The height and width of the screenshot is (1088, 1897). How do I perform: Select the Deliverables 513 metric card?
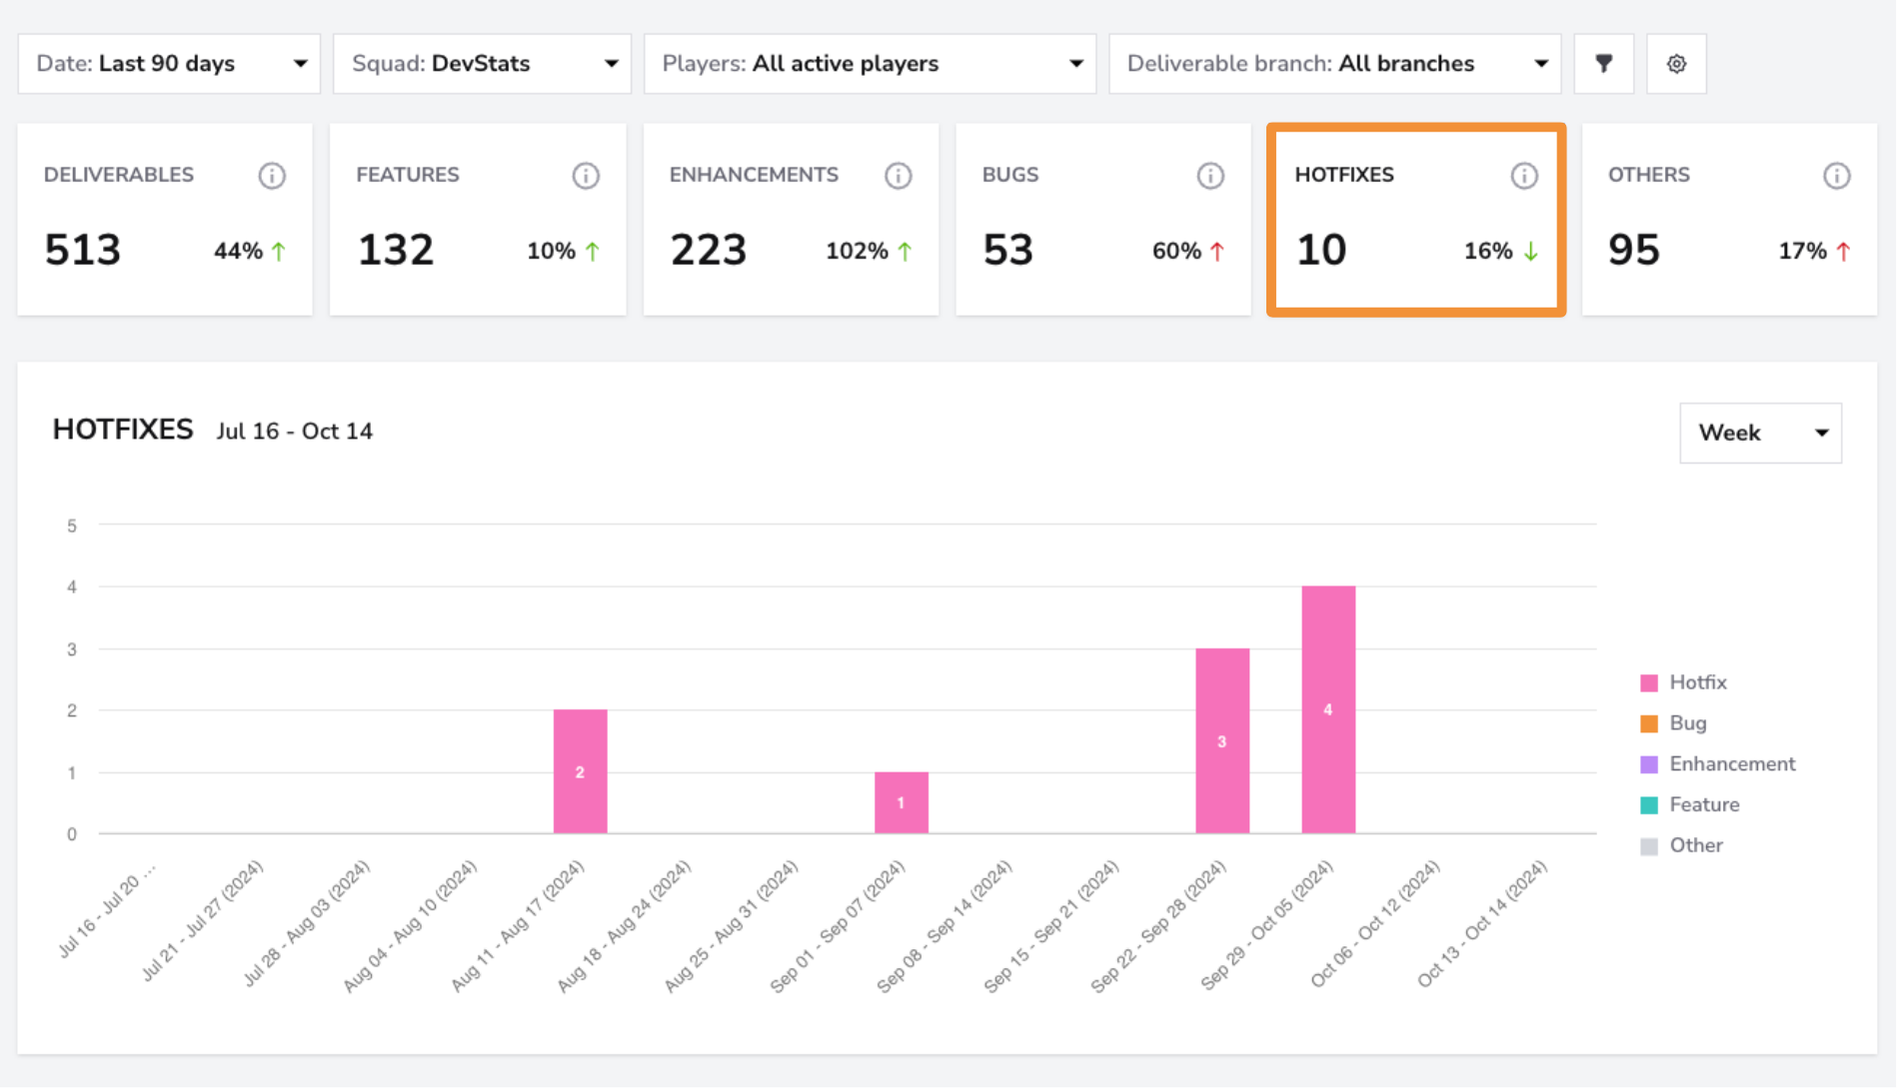165,220
